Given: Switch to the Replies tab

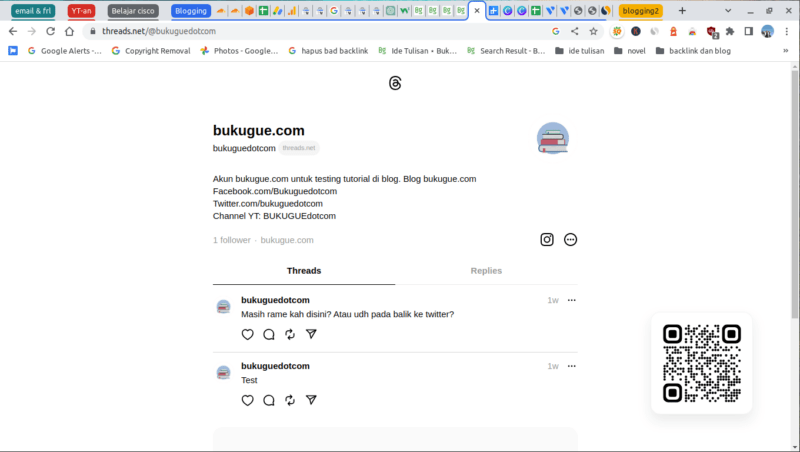Looking at the screenshot, I should click(x=486, y=271).
